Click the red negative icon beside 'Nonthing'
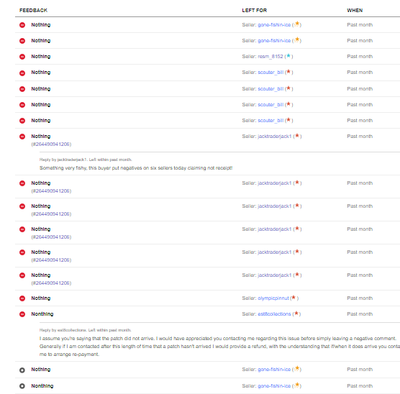Image resolution: width=400 pixels, height=394 pixels. (x=22, y=314)
